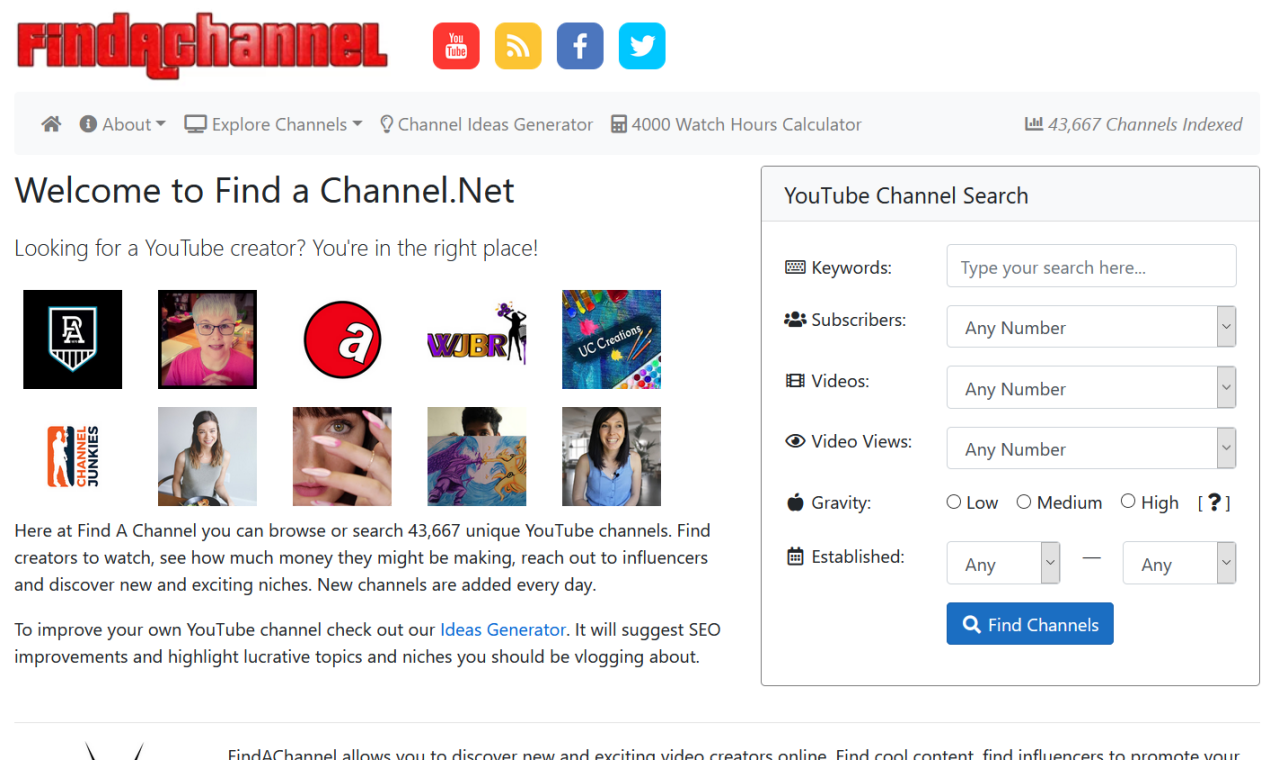Open the About menu
The height and width of the screenshot is (760, 1270).
point(121,123)
